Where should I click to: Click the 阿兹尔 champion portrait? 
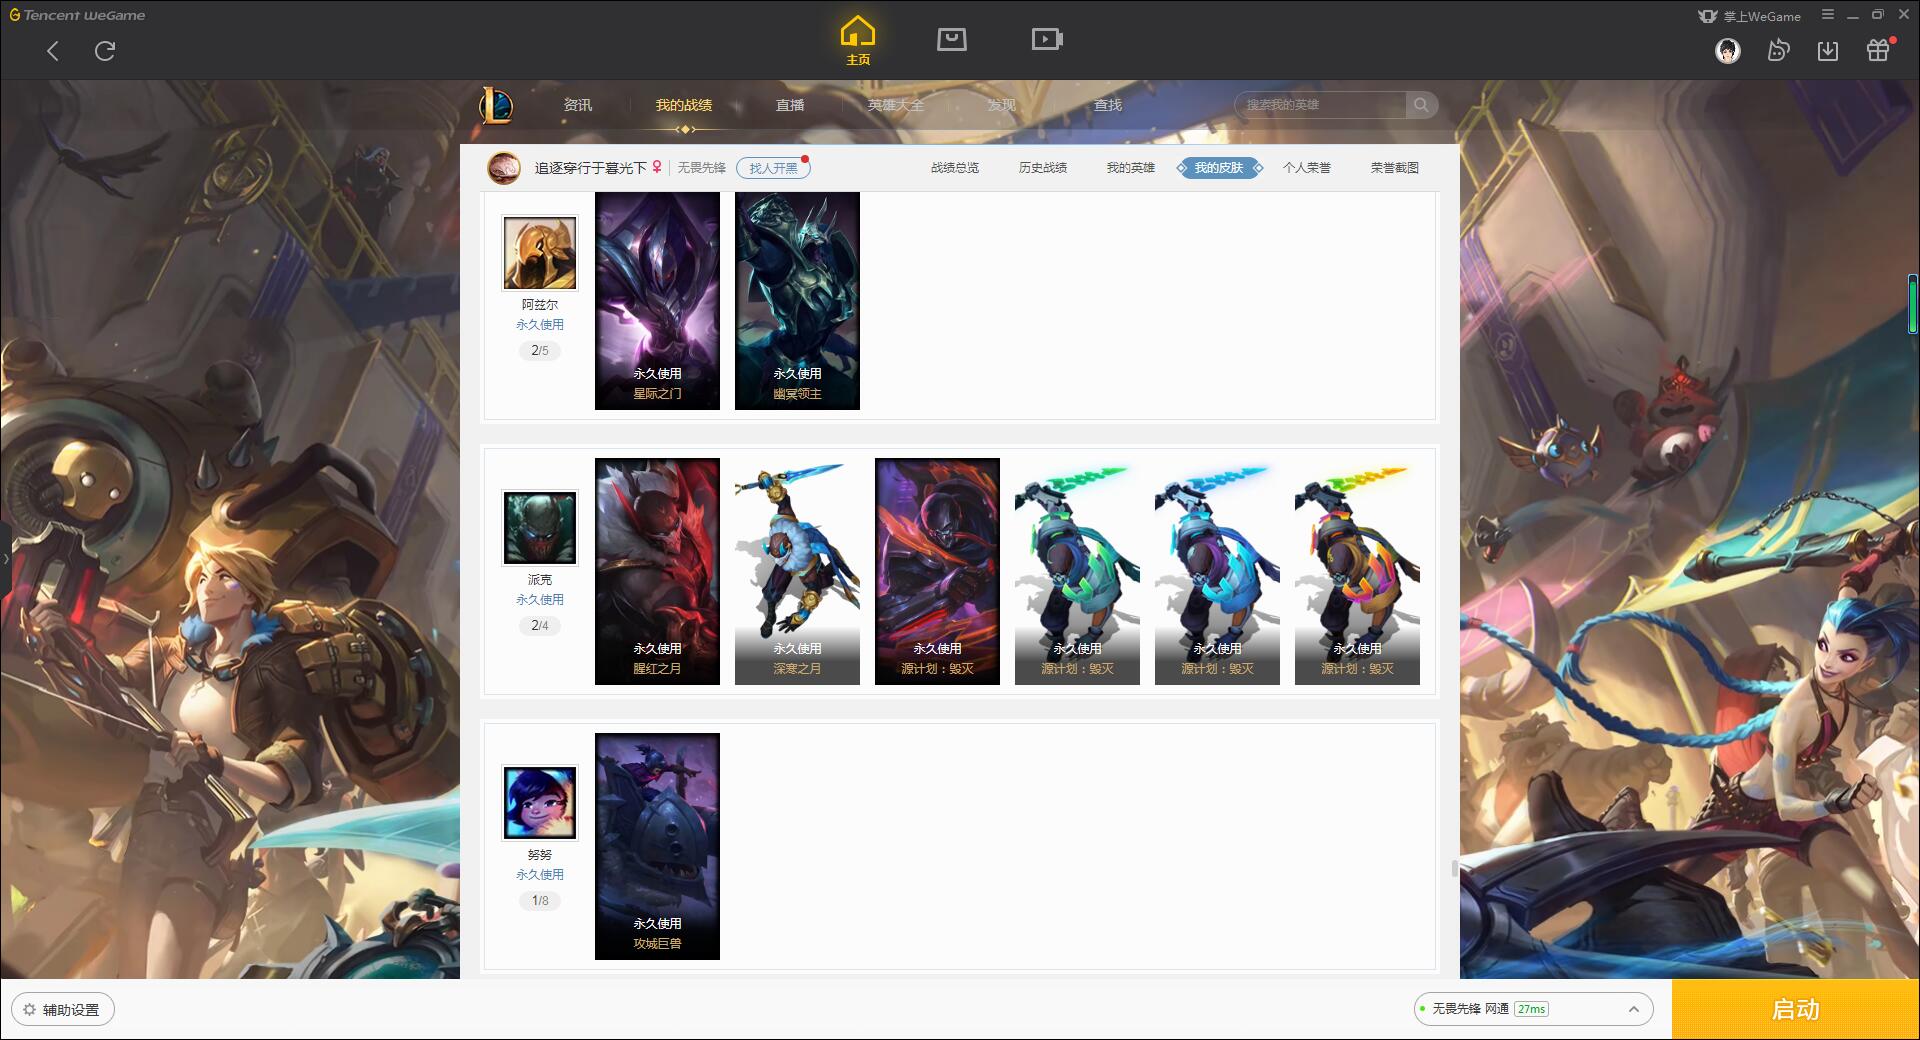pos(540,253)
